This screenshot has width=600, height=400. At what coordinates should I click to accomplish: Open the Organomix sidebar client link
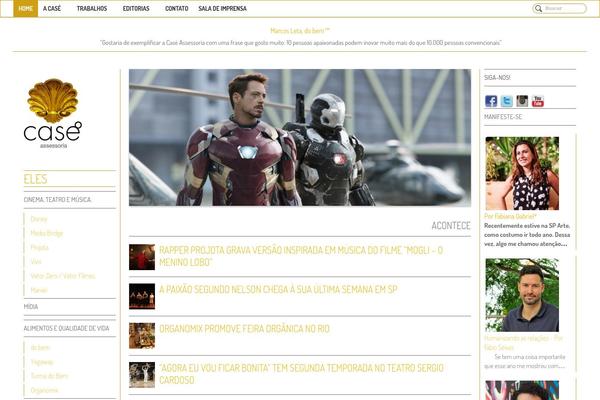click(44, 390)
